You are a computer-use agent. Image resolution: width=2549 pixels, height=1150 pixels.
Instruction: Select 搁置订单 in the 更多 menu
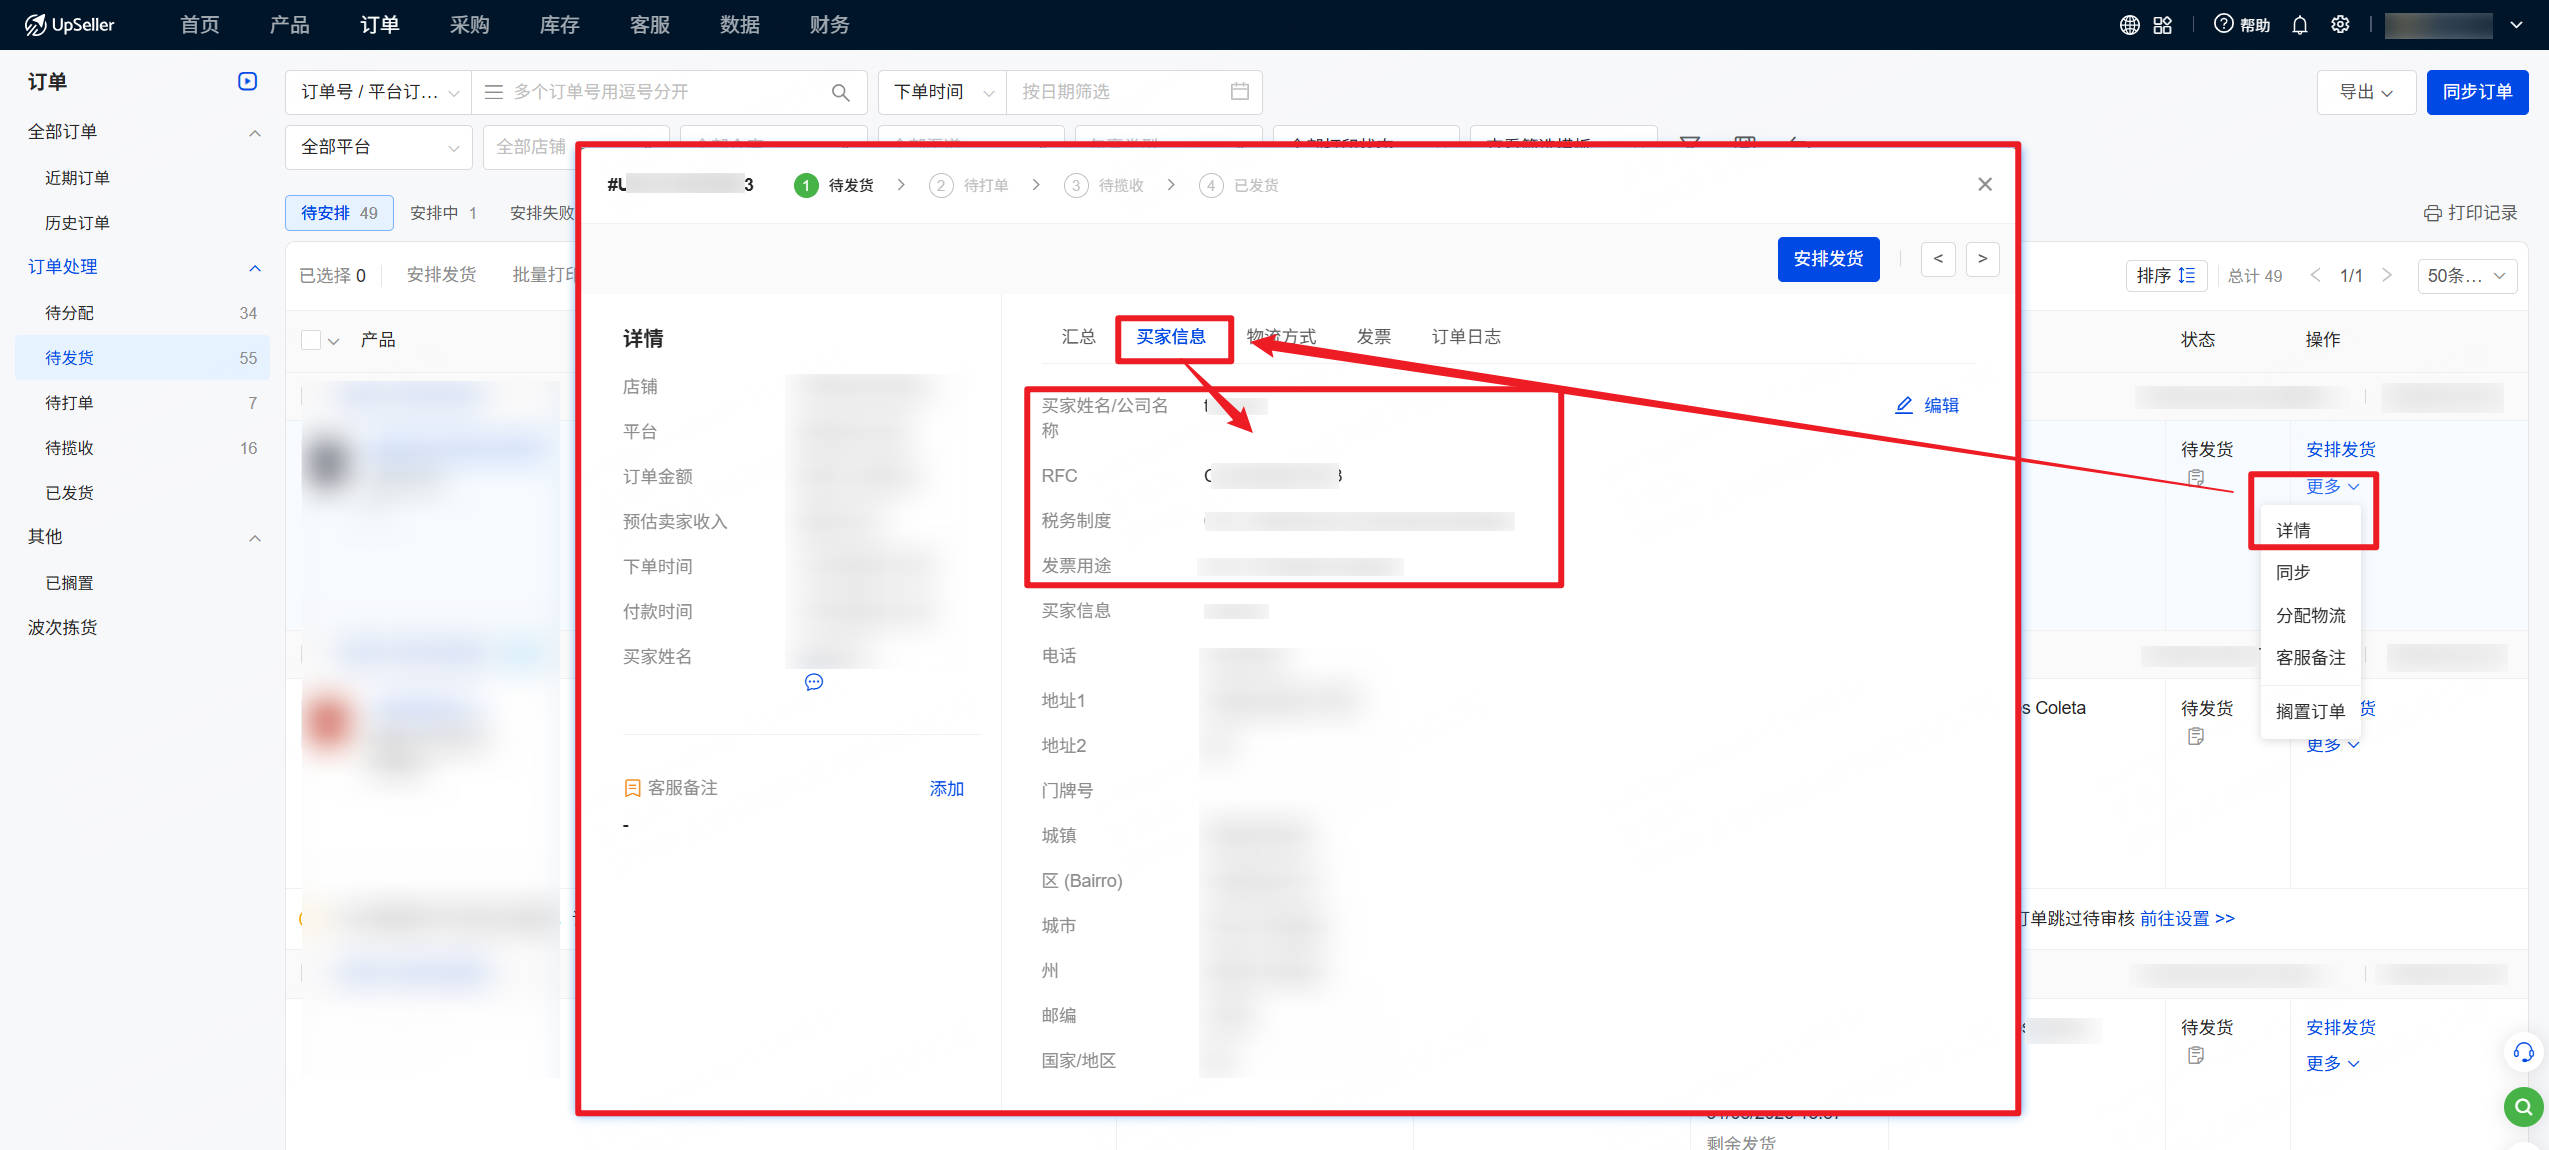pyautogui.click(x=2310, y=711)
